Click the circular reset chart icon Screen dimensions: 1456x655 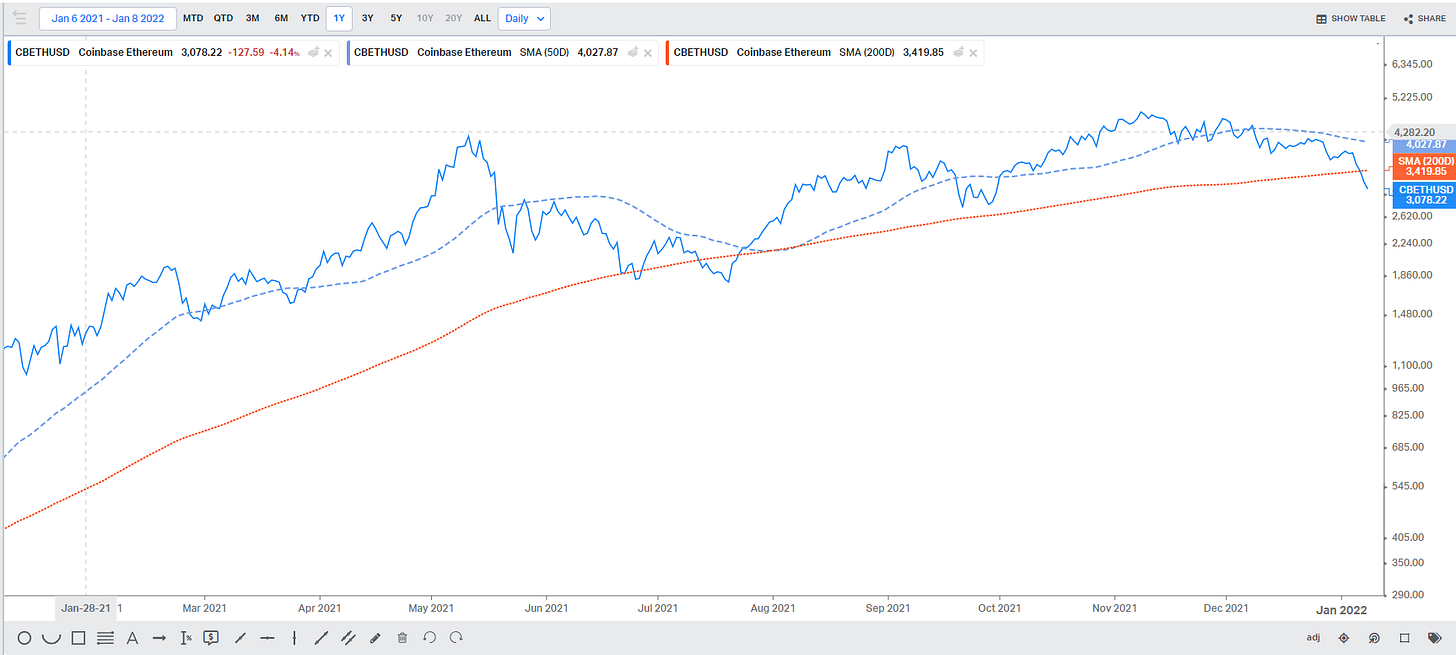pyautogui.click(x=1374, y=637)
